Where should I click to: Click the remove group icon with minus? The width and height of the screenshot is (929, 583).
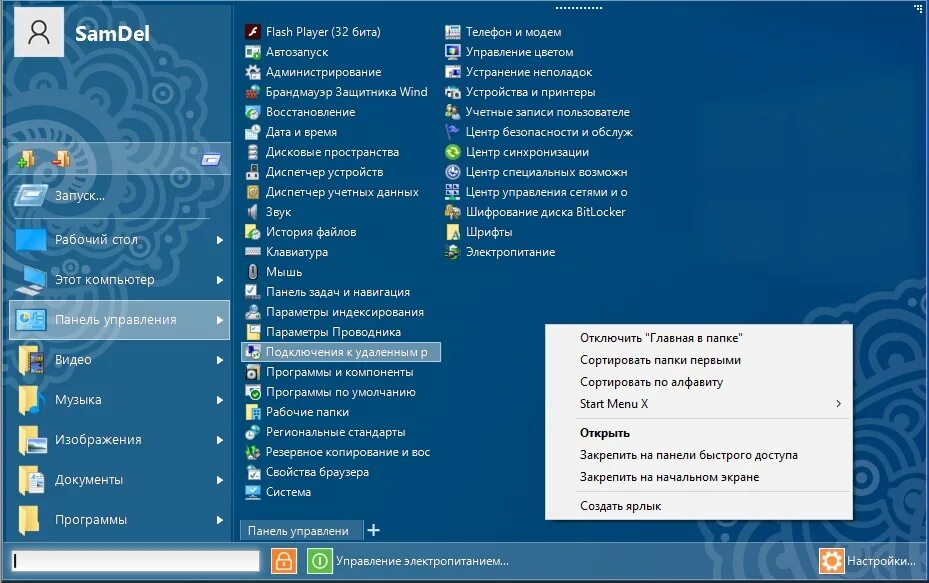tap(61, 159)
